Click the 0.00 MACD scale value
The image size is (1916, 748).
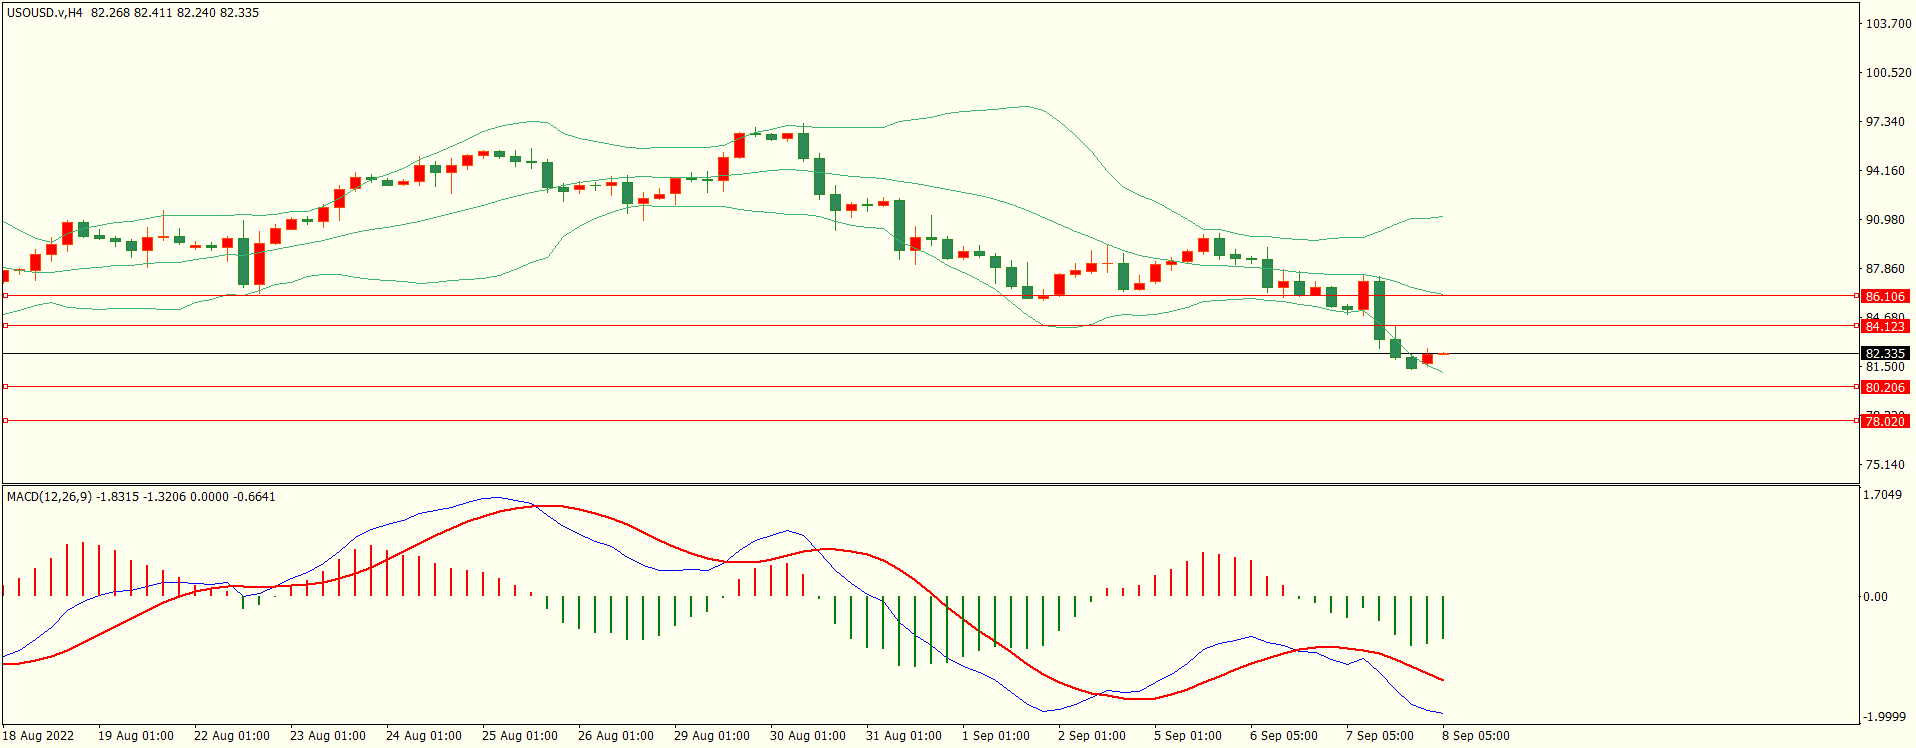click(x=1875, y=596)
